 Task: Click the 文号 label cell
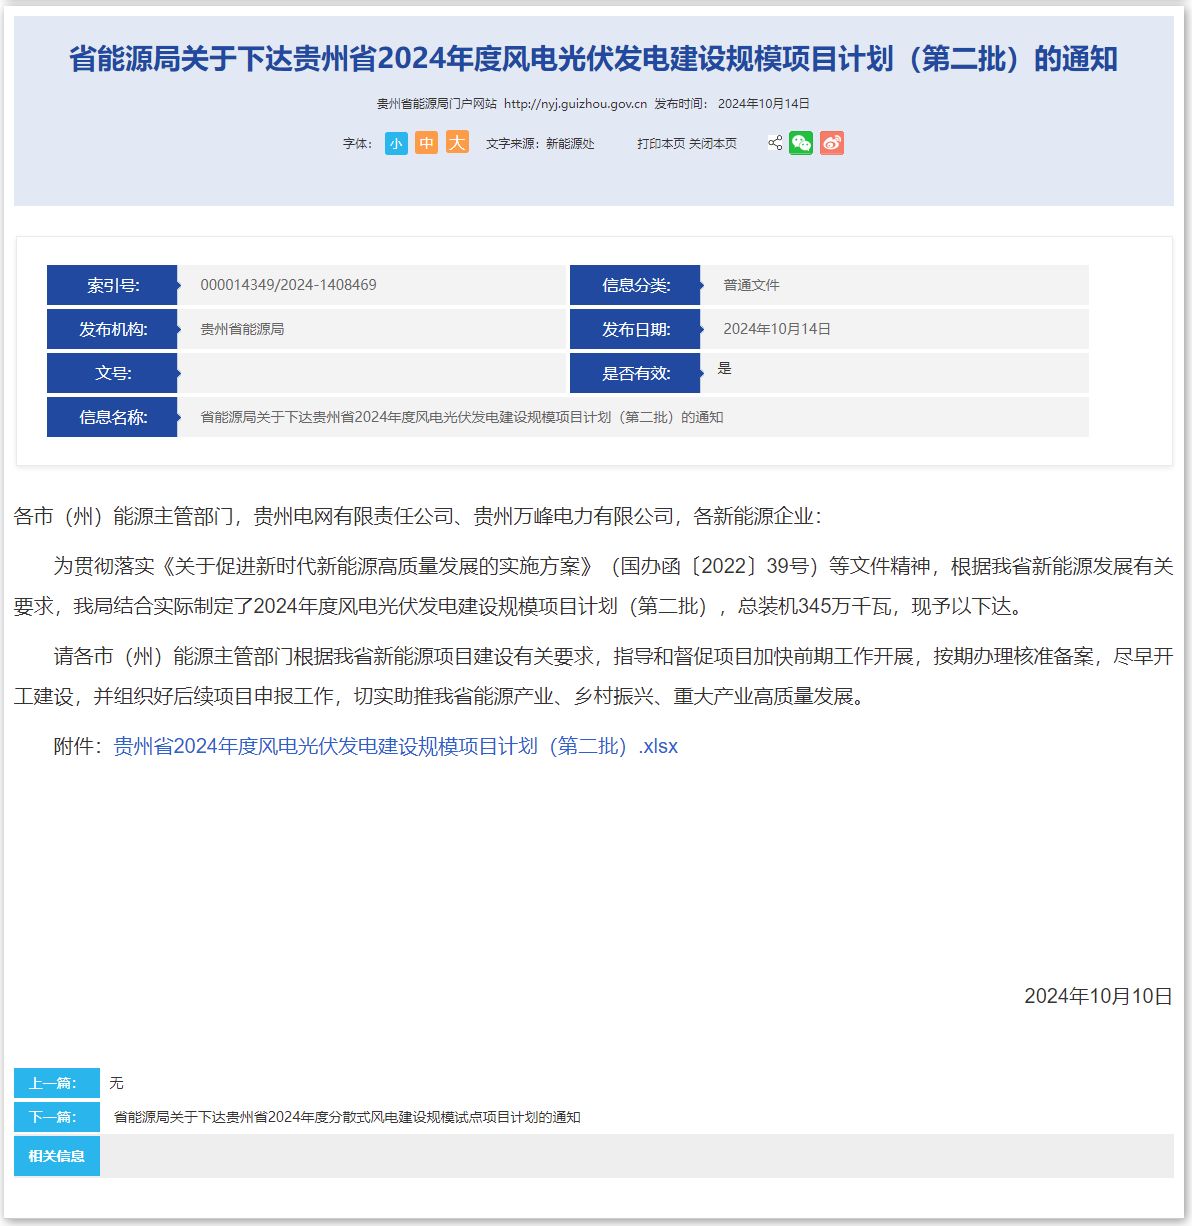click(x=112, y=373)
